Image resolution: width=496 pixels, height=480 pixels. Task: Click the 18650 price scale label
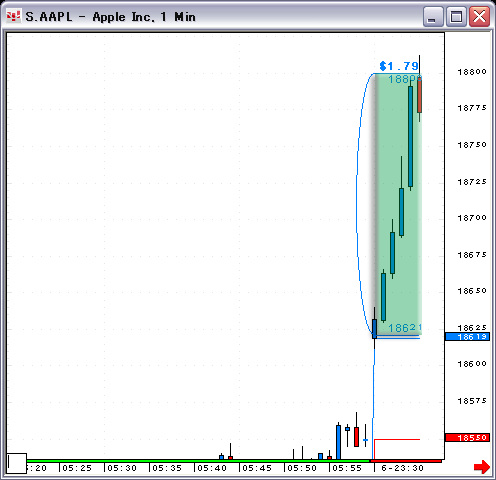(x=472, y=291)
